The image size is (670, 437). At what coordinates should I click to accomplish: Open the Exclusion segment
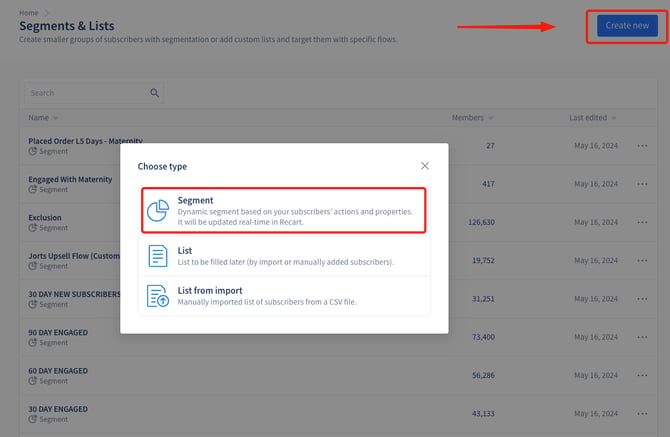pyautogui.click(x=45, y=217)
